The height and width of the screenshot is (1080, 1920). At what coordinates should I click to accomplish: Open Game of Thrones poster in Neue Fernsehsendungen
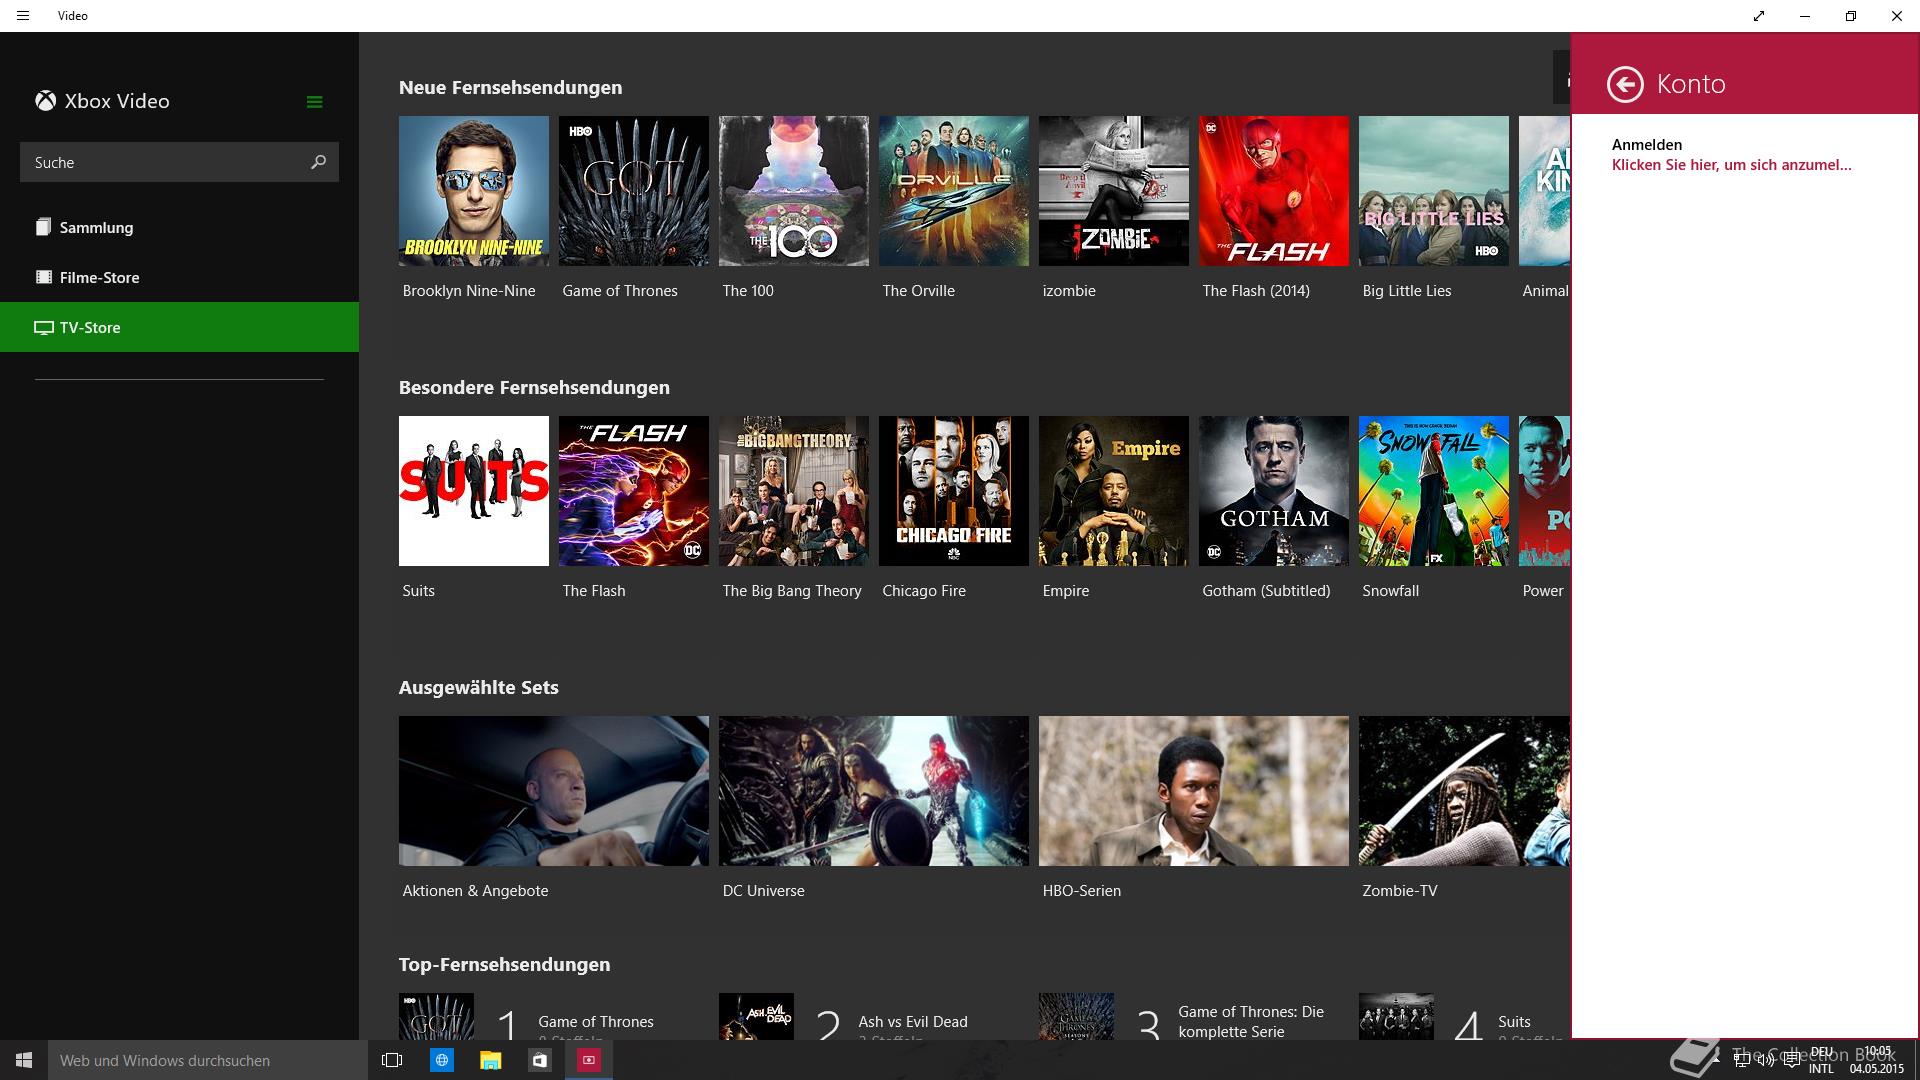634,191
